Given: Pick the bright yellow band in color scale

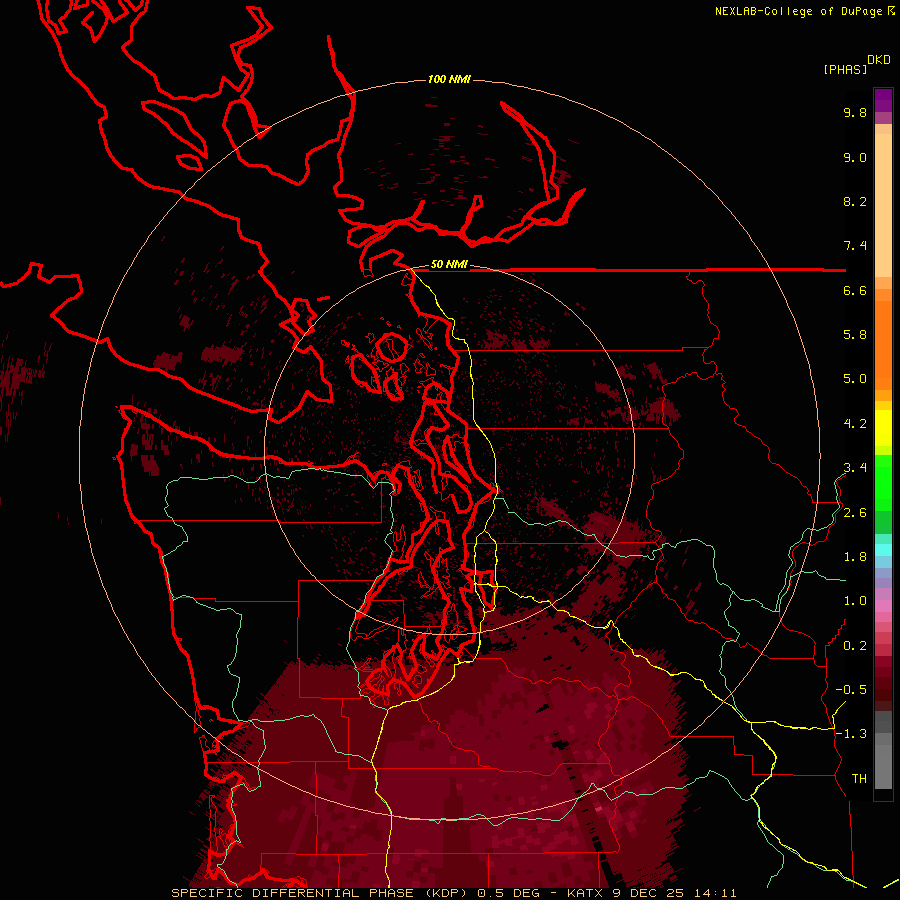Looking at the screenshot, I should click(x=883, y=428).
